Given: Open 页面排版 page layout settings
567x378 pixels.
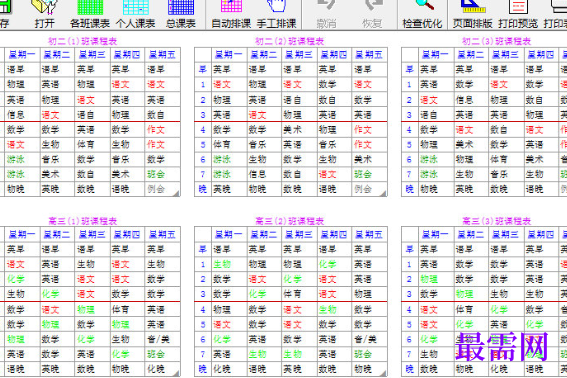Looking at the screenshot, I should (x=473, y=14).
